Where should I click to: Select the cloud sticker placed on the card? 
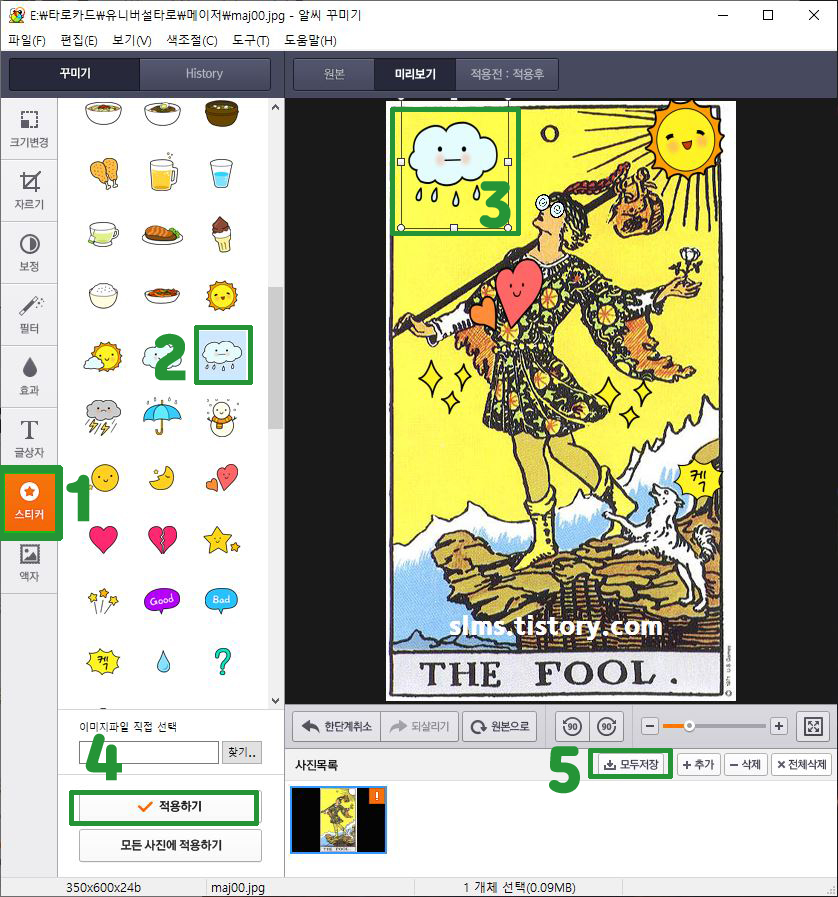(x=454, y=162)
